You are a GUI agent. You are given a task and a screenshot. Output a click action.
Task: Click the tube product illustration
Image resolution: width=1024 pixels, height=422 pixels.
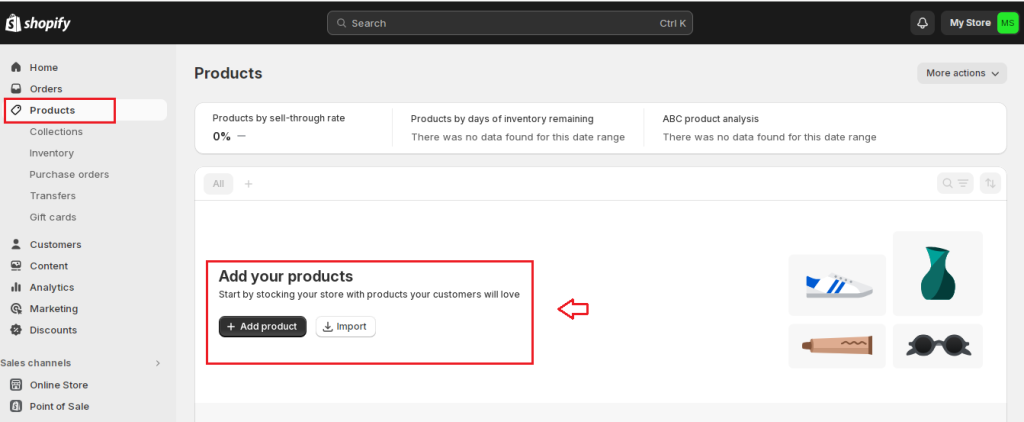pyautogui.click(x=837, y=346)
